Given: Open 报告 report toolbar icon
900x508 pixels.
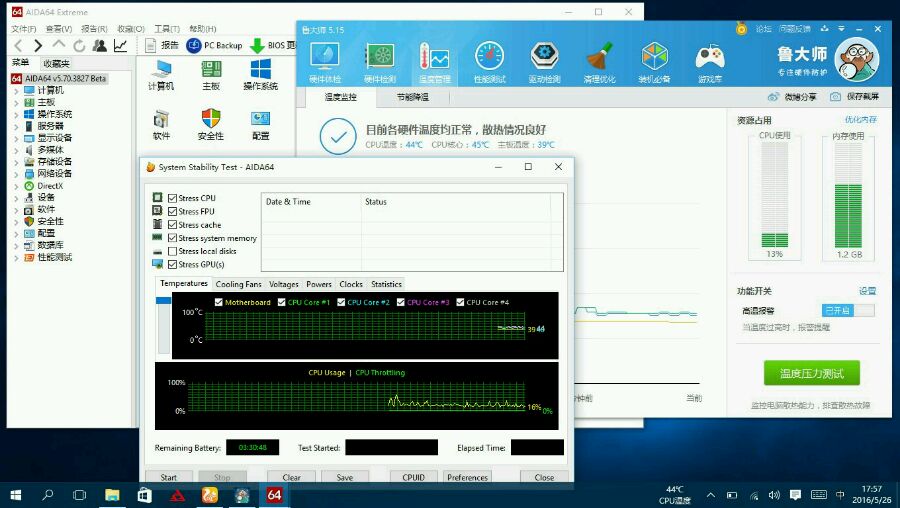Looking at the screenshot, I should (x=161, y=45).
